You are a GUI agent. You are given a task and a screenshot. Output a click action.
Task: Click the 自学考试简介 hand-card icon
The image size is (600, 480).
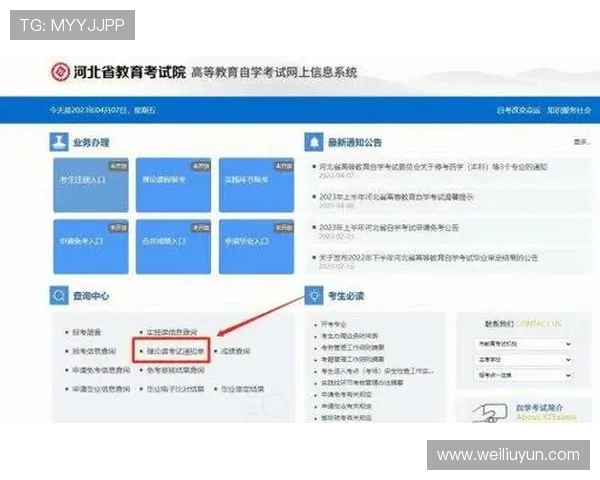point(489,413)
